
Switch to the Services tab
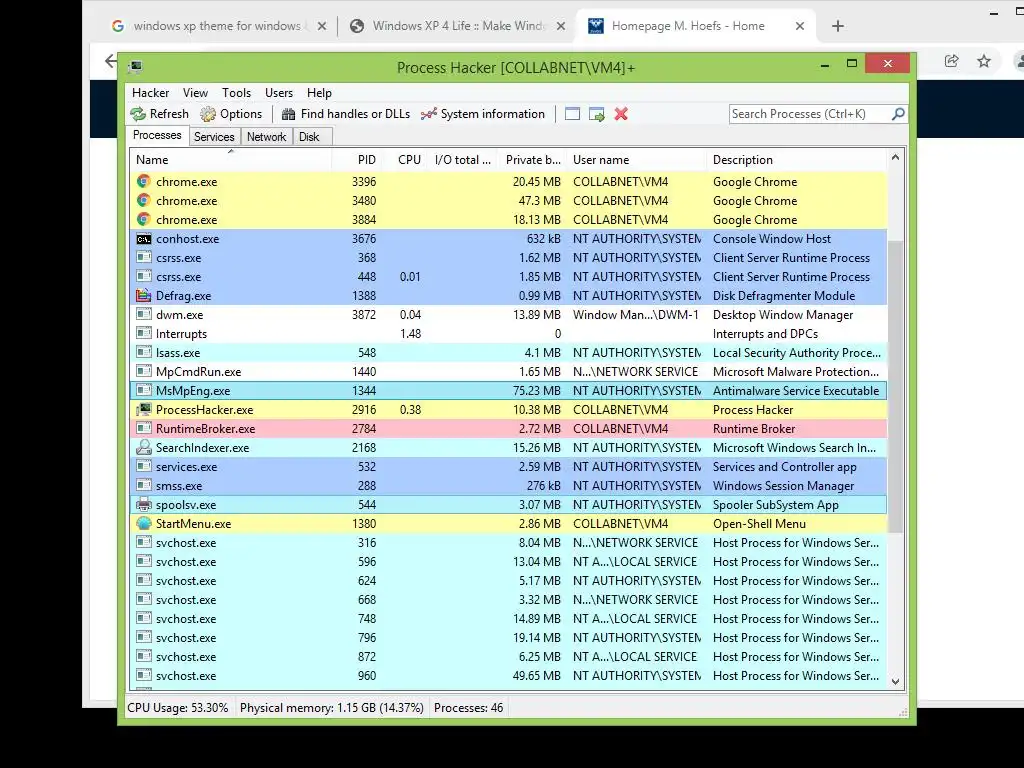[x=214, y=136]
